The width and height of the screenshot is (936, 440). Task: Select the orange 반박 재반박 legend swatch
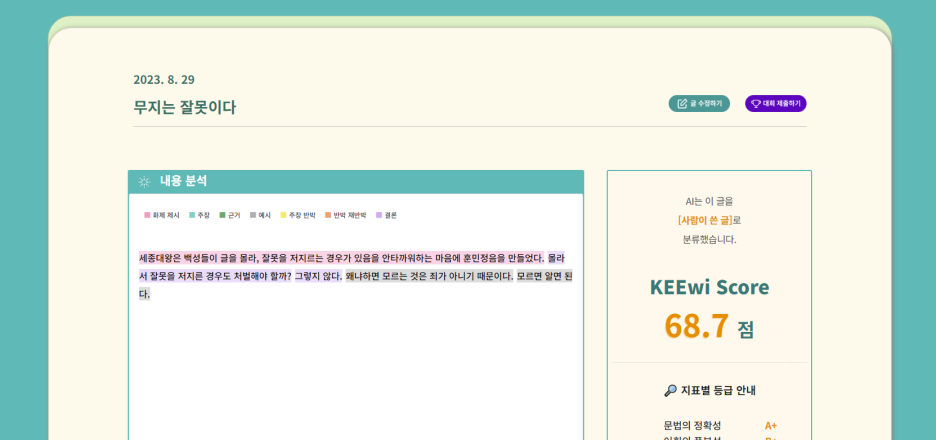[328, 215]
